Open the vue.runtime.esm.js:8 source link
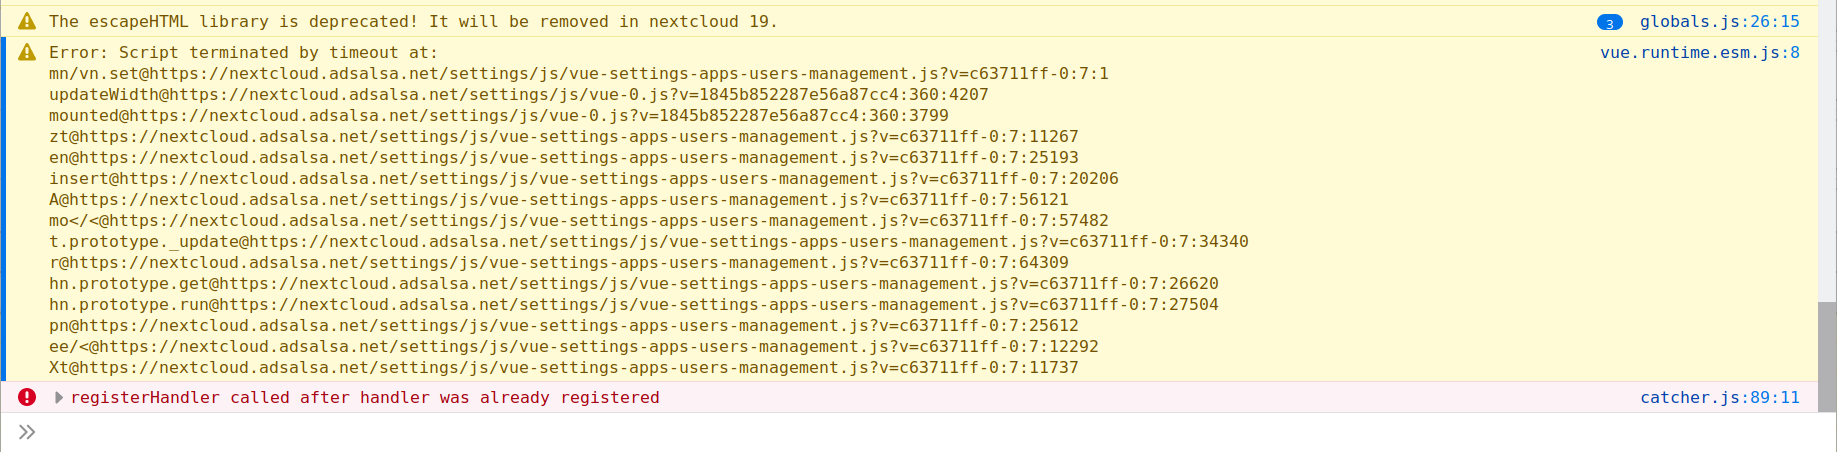The image size is (1837, 452). click(1700, 52)
